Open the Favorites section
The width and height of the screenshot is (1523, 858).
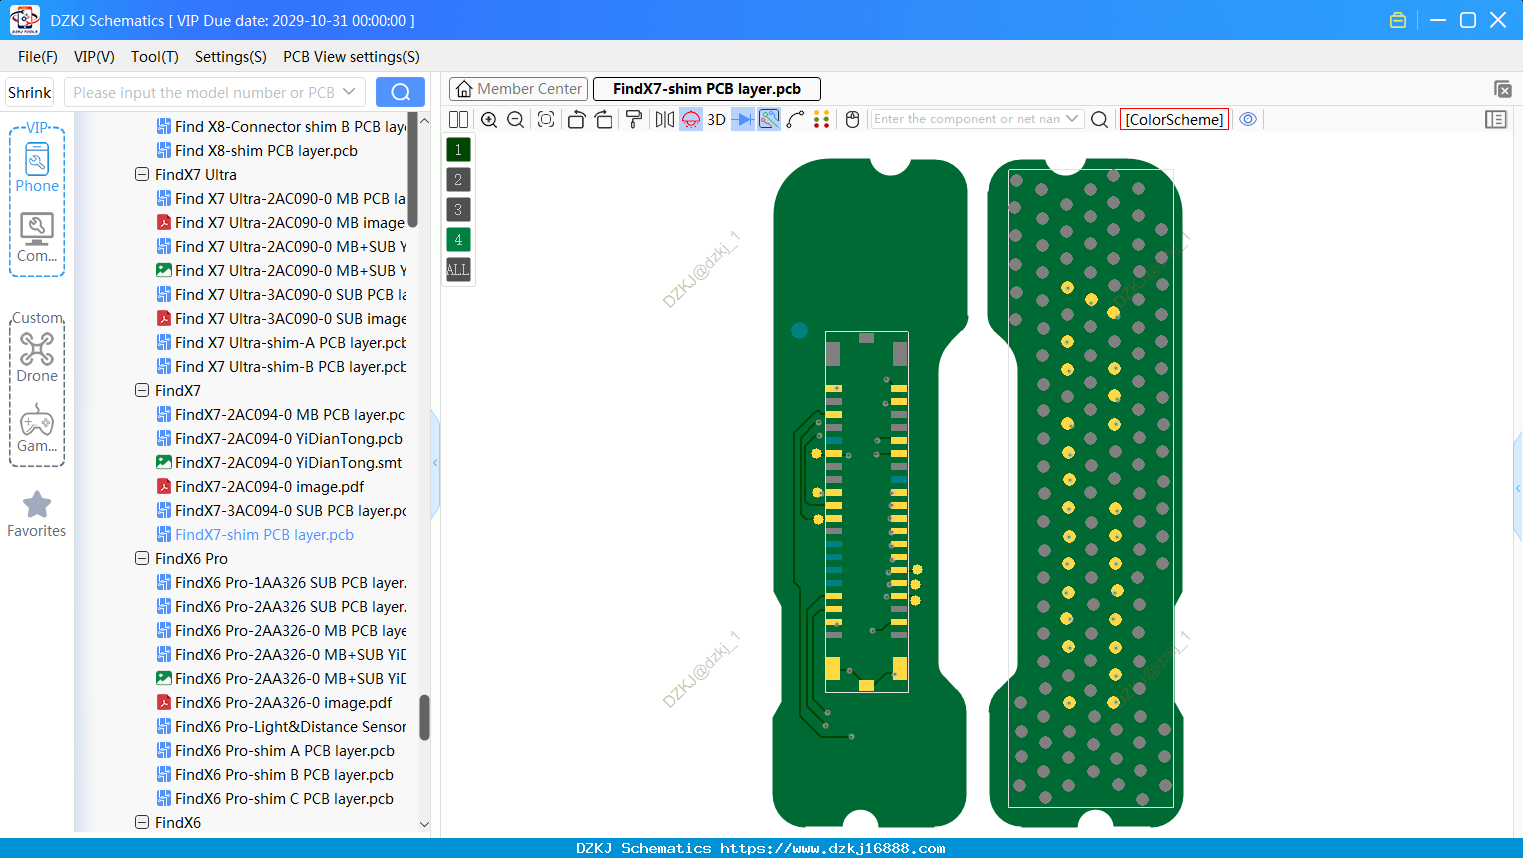[37, 514]
